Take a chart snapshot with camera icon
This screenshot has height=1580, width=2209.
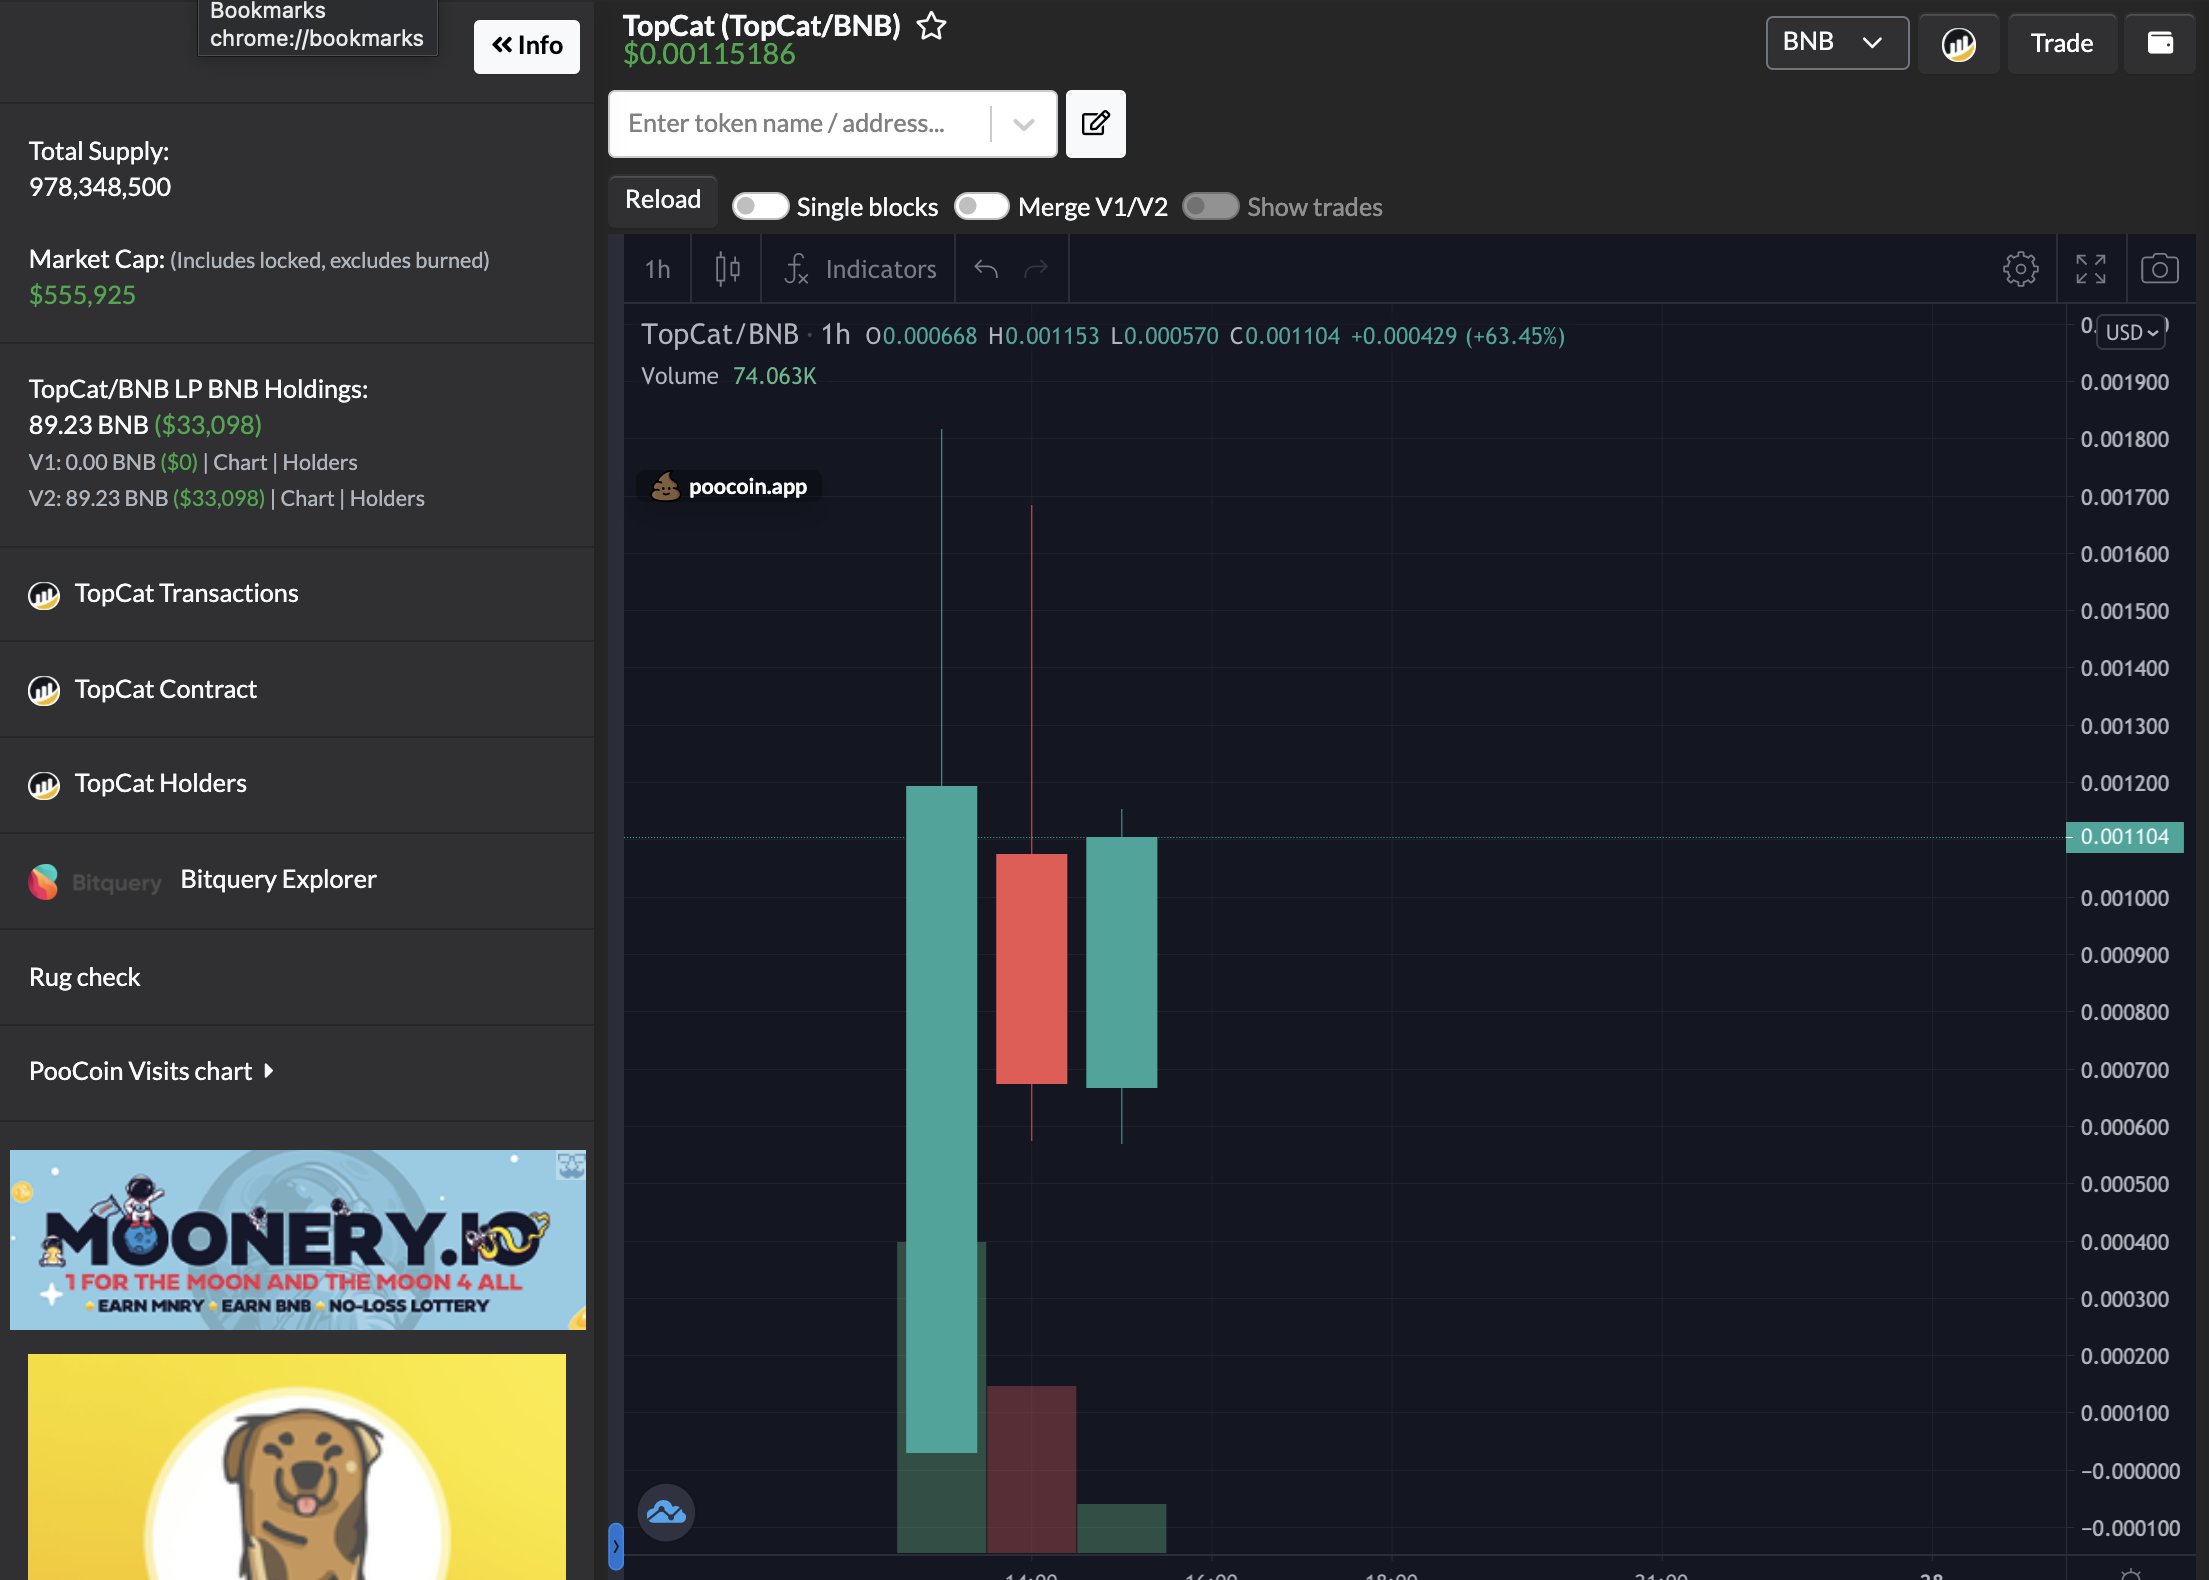pos(2159,269)
